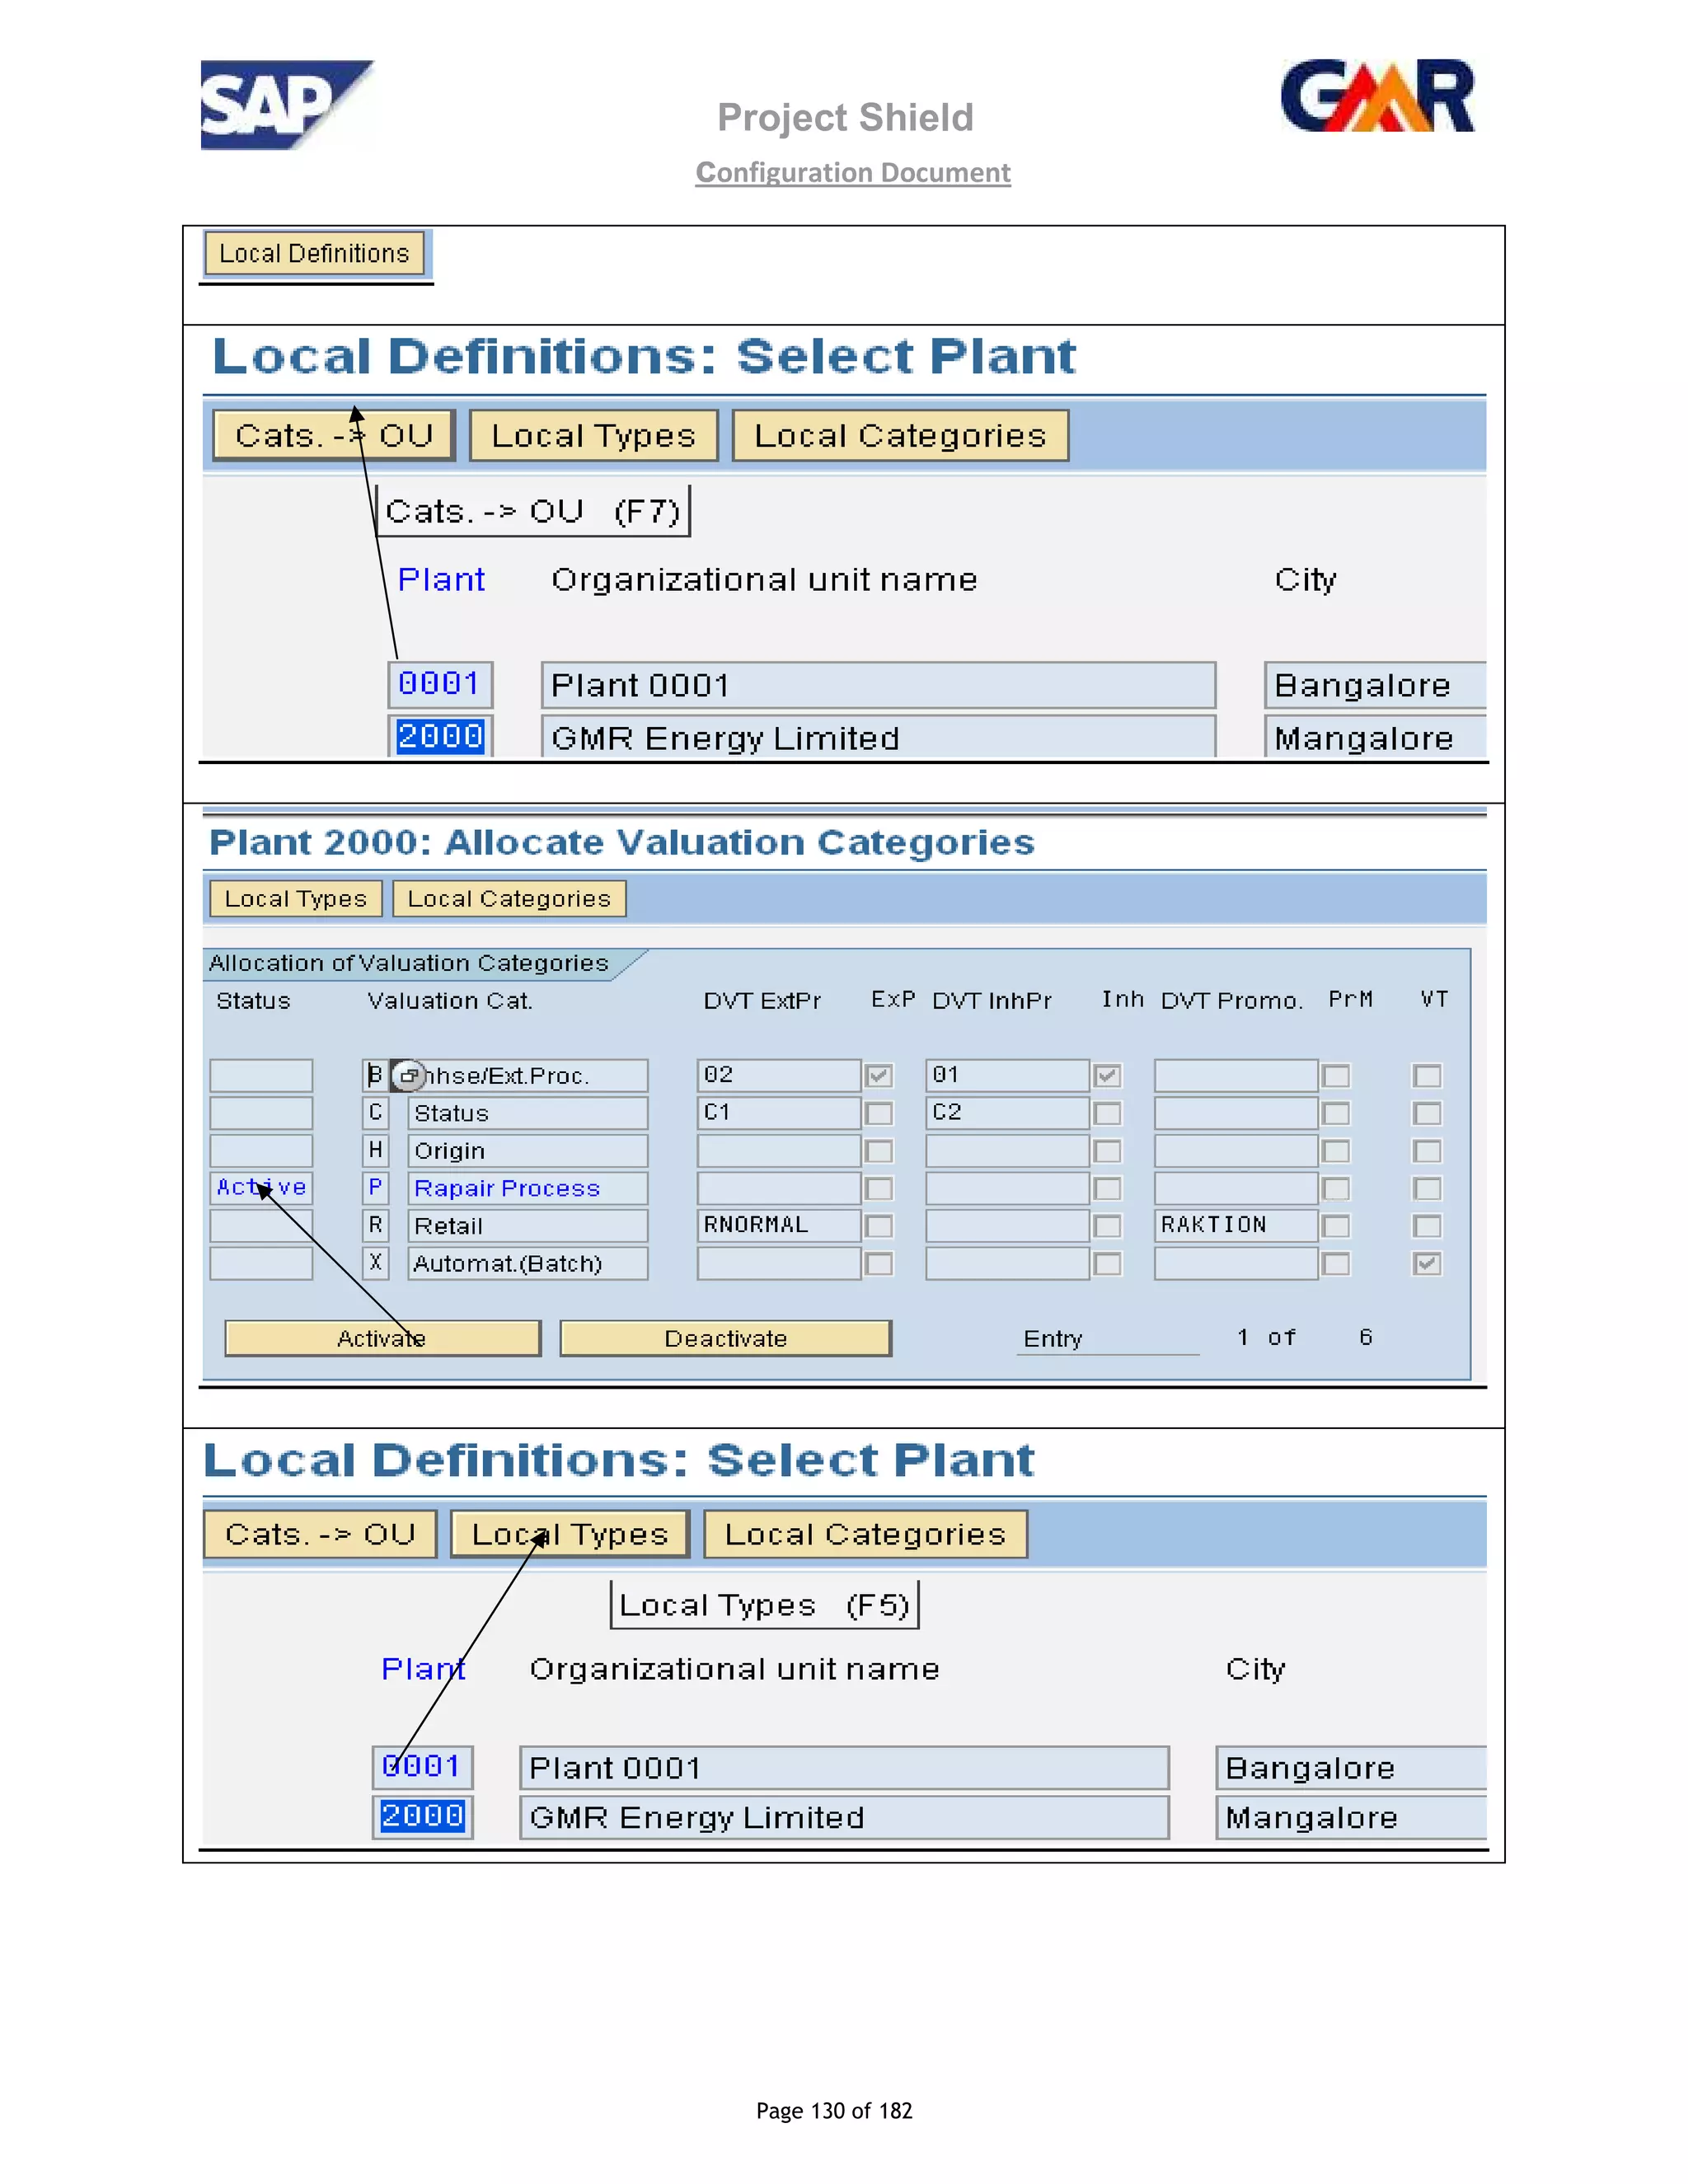The width and height of the screenshot is (1688, 2184).
Task: Select highlighted plant 2000 in top plant list
Action: 440,736
